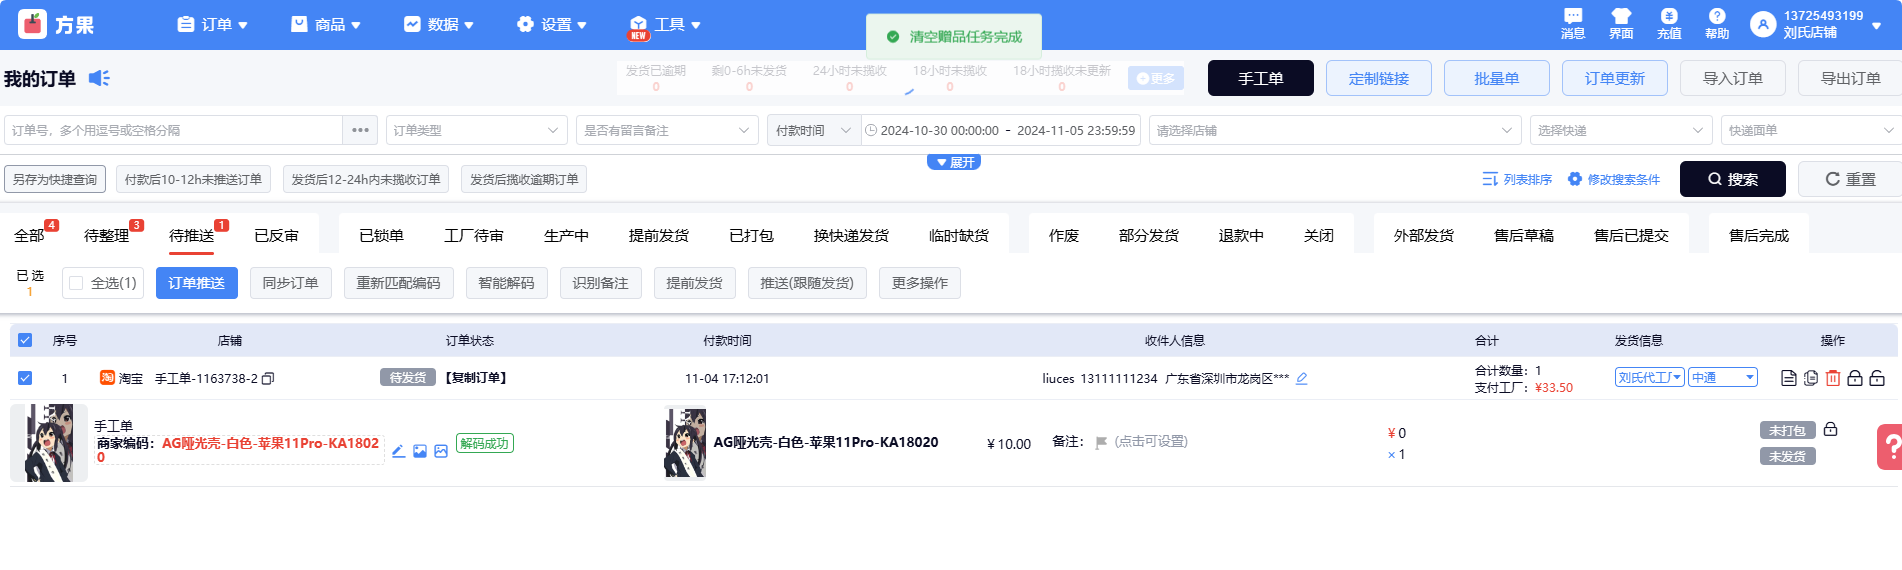The height and width of the screenshot is (570, 1902).
Task: Expand search filters with 展开
Action: click(x=954, y=162)
